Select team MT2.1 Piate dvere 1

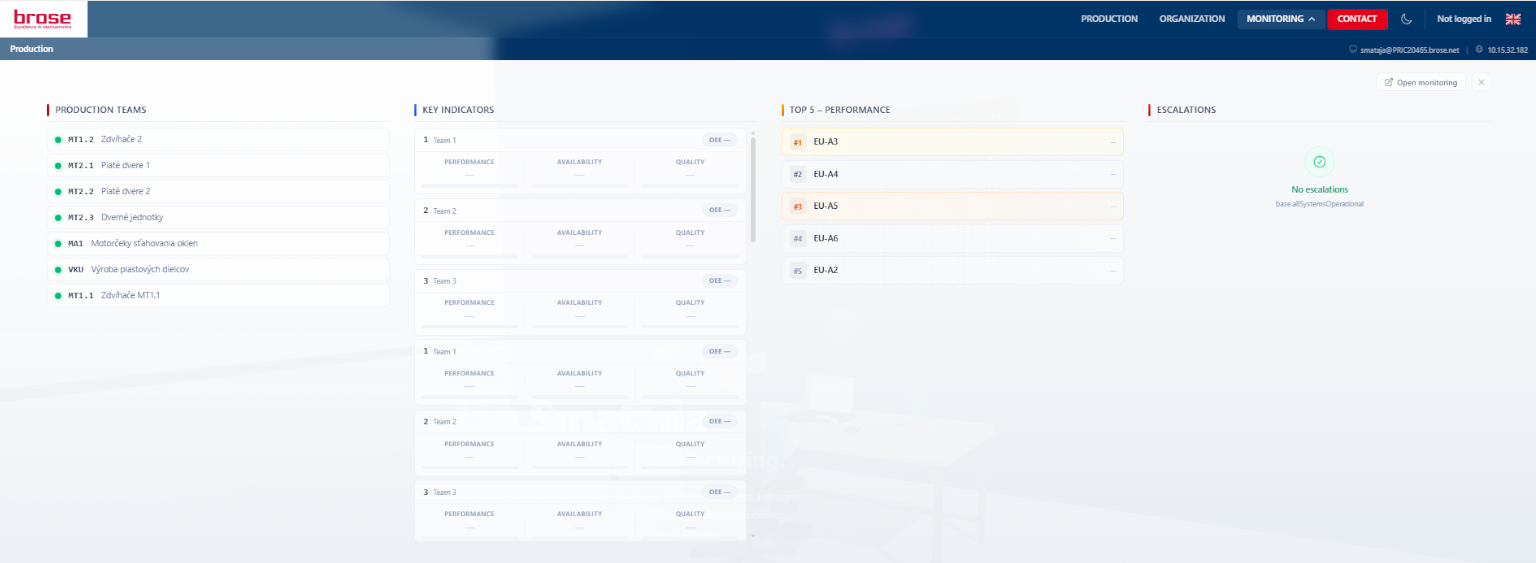218,165
